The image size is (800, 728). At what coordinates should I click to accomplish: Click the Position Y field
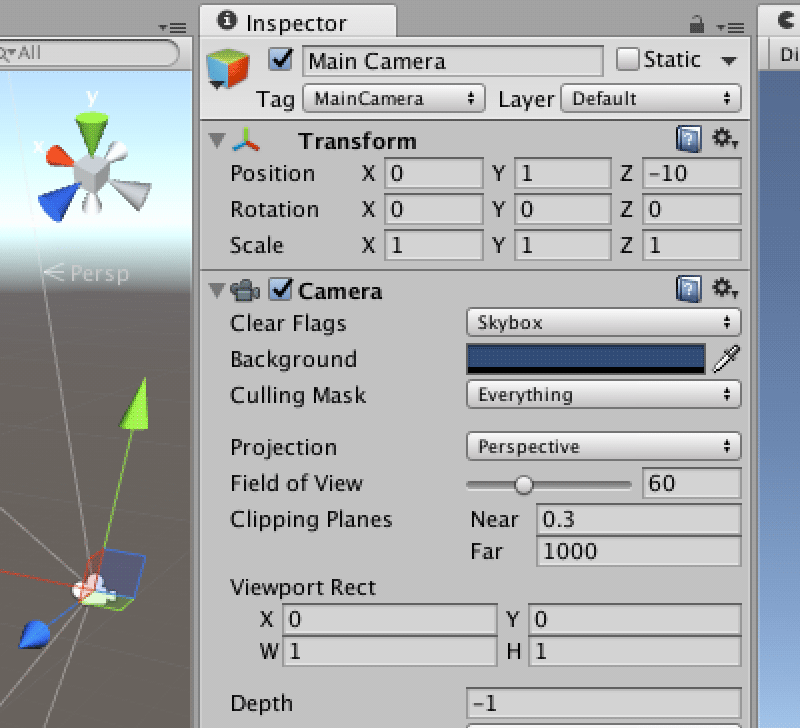(563, 173)
